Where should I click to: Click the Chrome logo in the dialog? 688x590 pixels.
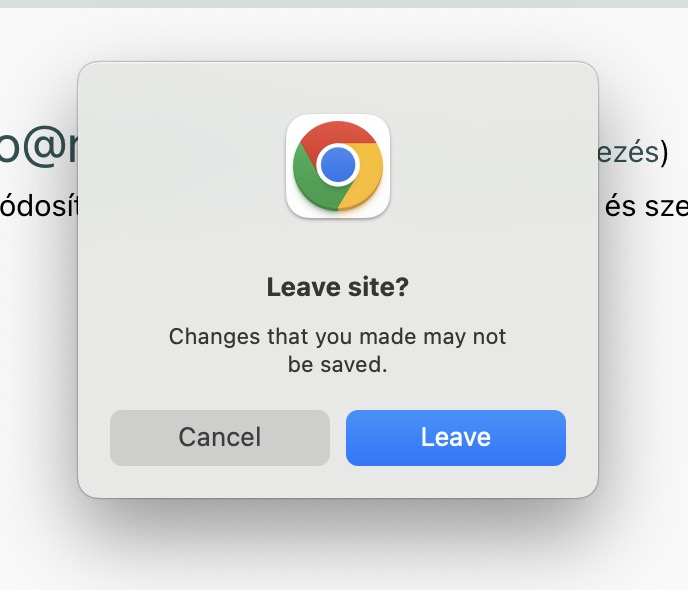coord(338,166)
